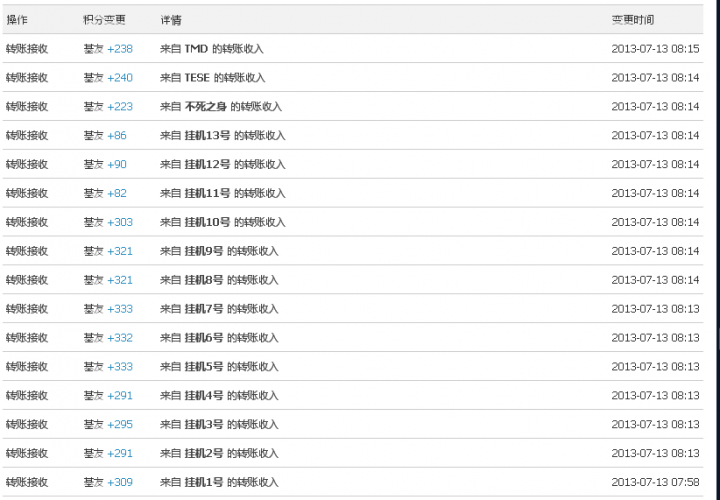
Task: Click the timestamp in the 挂机2号 row
Action: 655,453
